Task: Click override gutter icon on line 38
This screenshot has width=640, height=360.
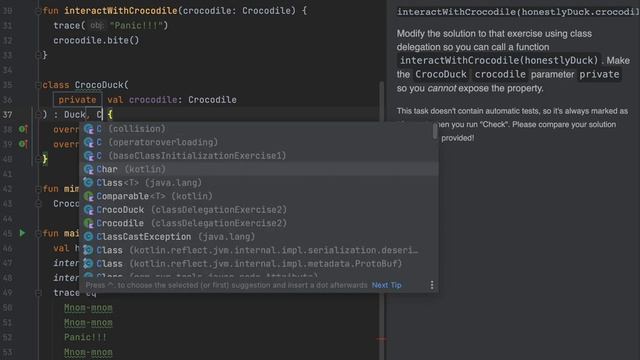Action: click(23, 129)
